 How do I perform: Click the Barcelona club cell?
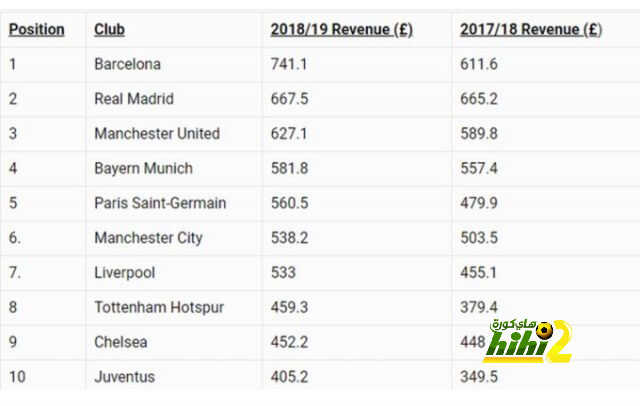127,64
